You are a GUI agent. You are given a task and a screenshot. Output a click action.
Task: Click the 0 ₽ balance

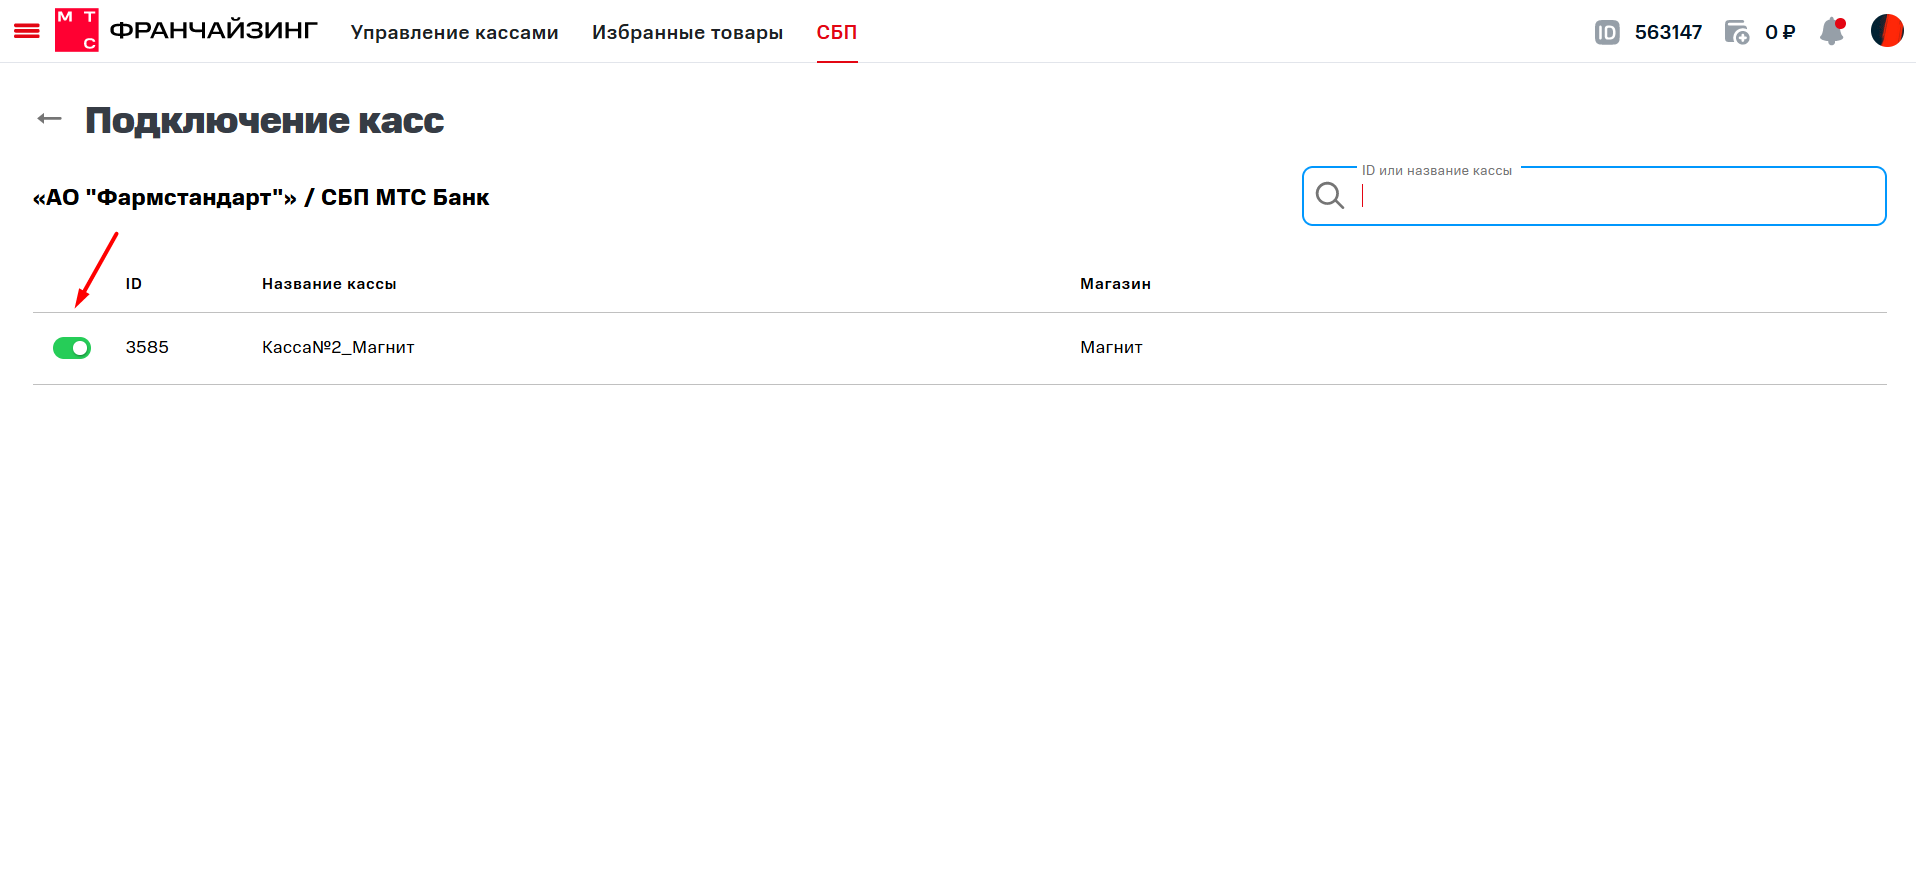tap(1780, 32)
